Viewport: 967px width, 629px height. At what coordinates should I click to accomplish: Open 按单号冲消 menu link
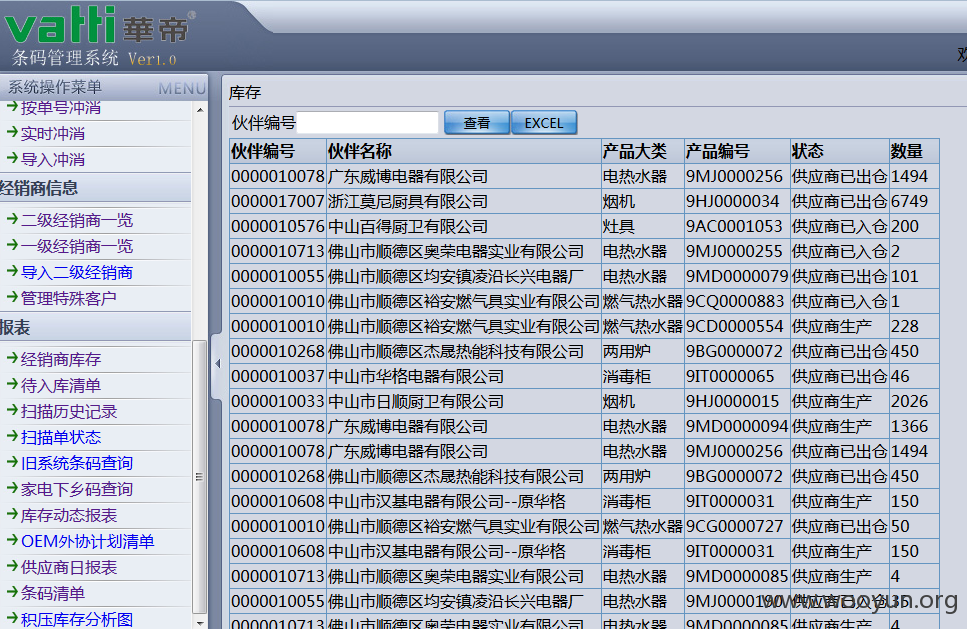point(60,107)
